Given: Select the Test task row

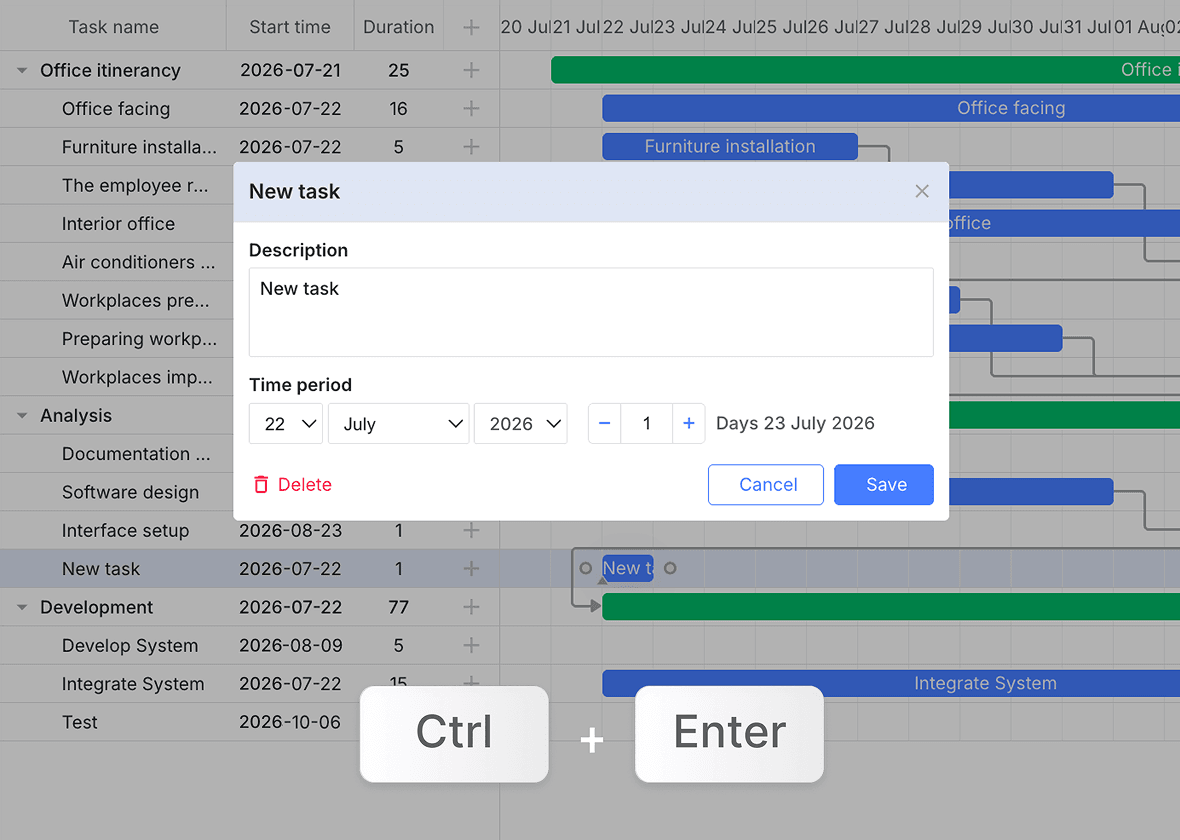Looking at the screenshot, I should point(250,723).
